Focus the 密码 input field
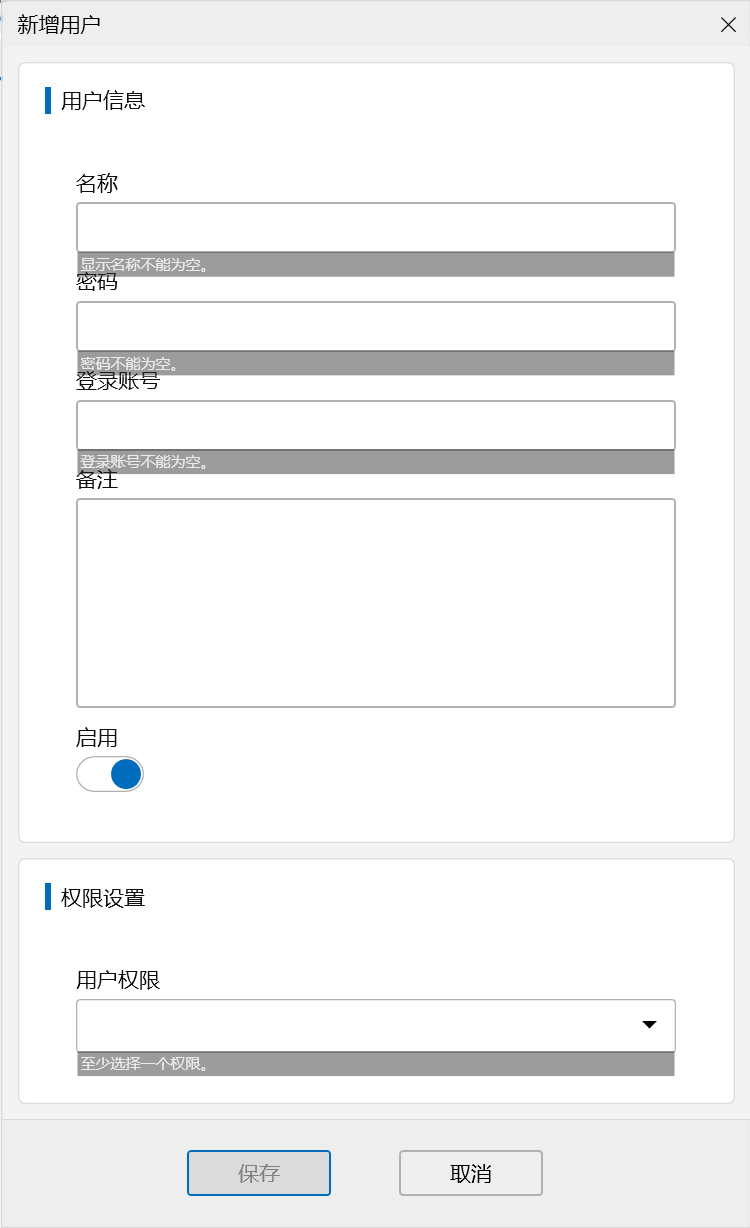The image size is (750, 1228). [375, 326]
